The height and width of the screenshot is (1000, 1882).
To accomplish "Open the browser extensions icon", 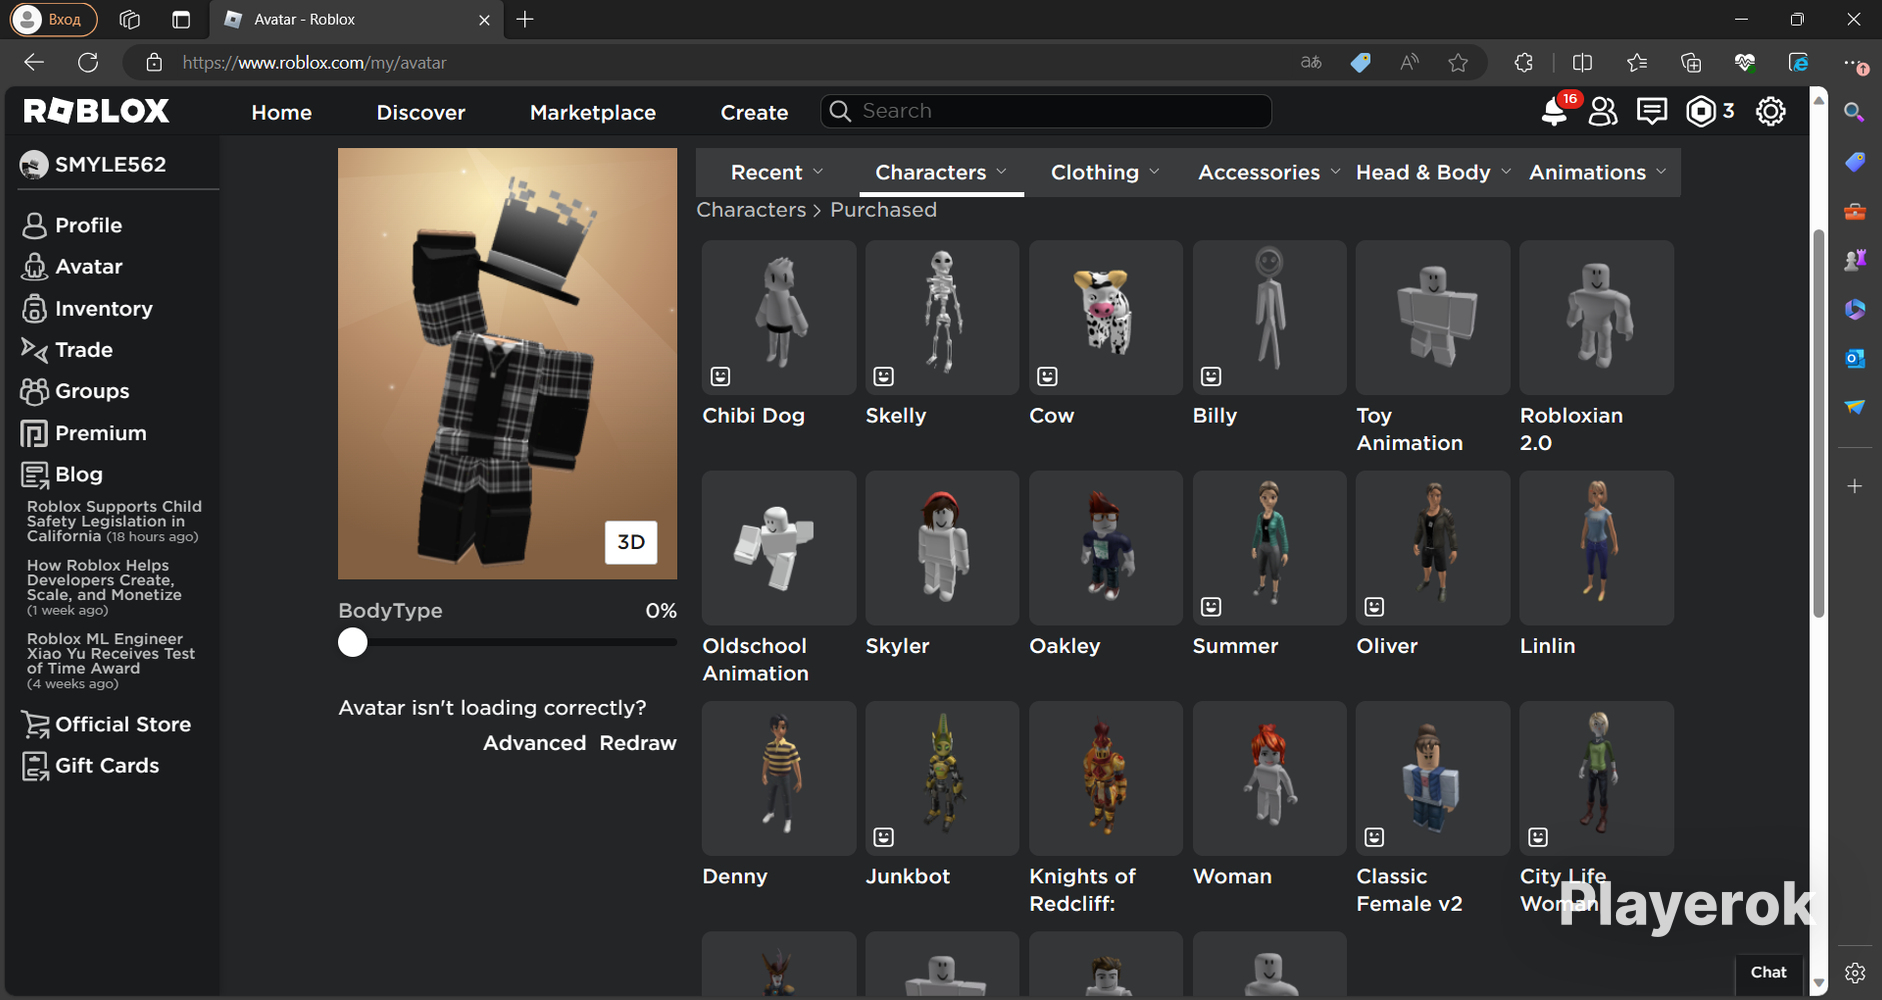I will coord(1523,63).
